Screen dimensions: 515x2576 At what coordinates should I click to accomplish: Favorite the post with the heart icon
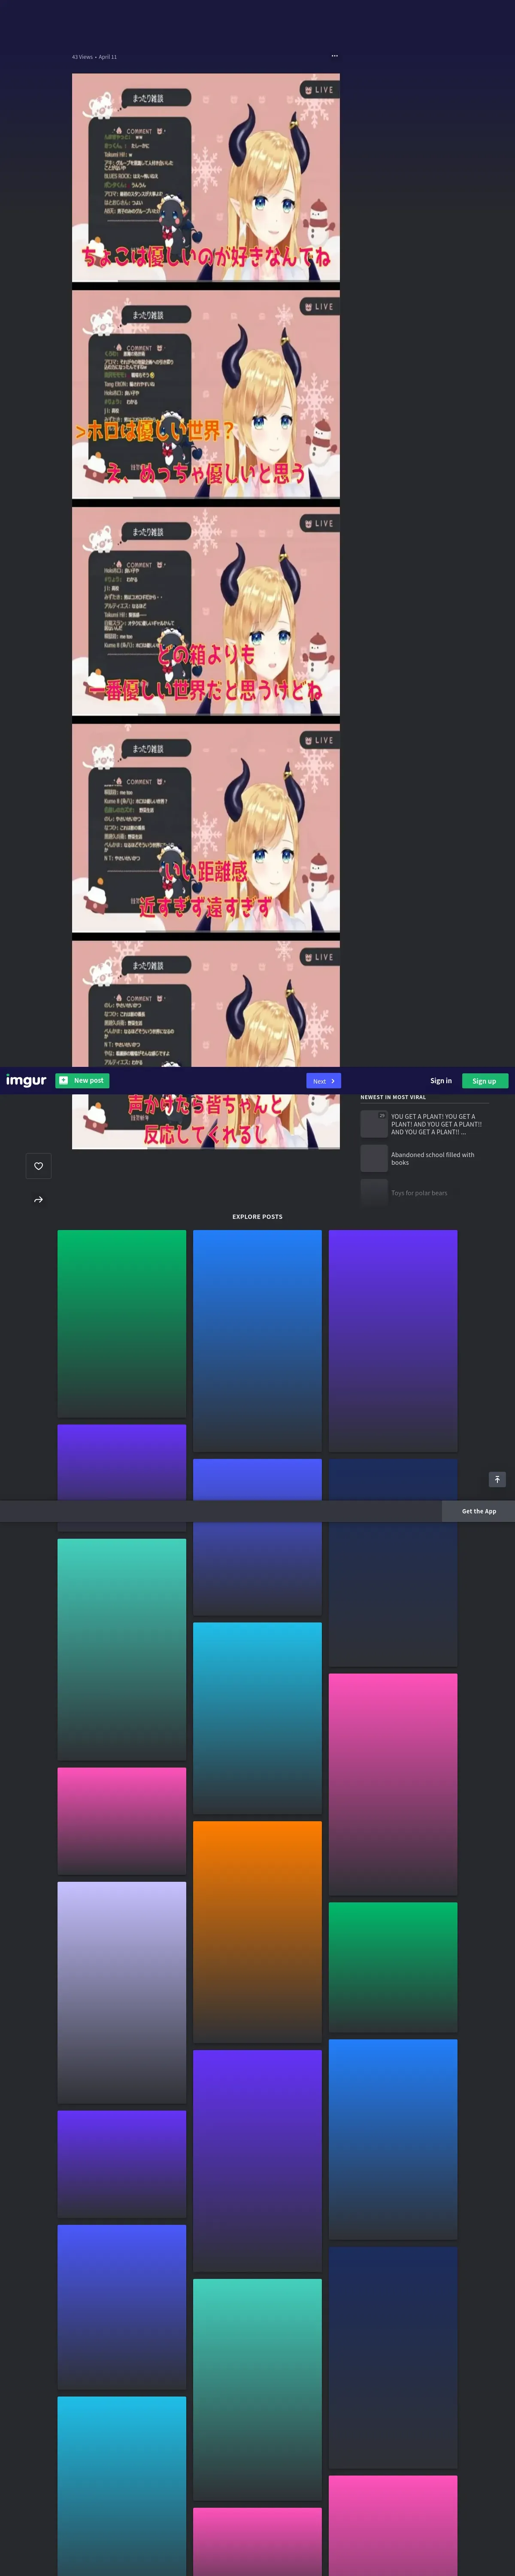click(39, 1166)
